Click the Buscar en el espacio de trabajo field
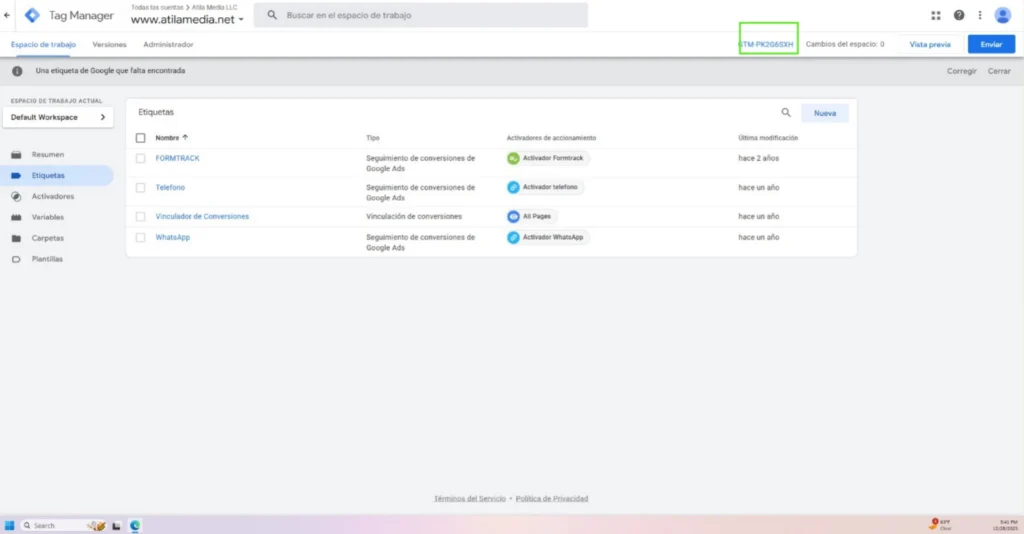The width and height of the screenshot is (1024, 534). [421, 15]
